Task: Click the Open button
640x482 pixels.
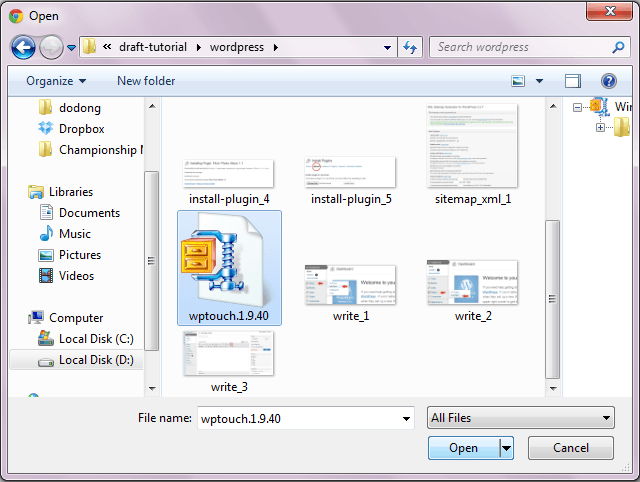Action: 464,448
